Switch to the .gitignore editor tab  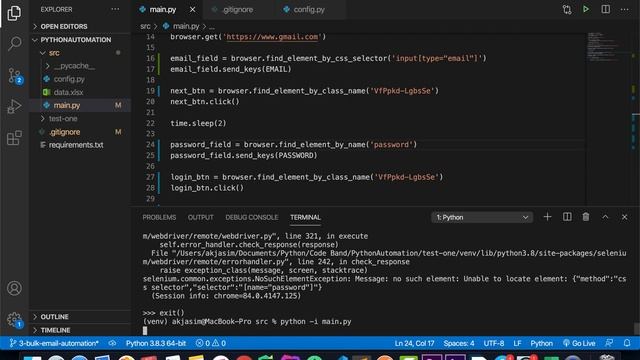click(x=238, y=9)
